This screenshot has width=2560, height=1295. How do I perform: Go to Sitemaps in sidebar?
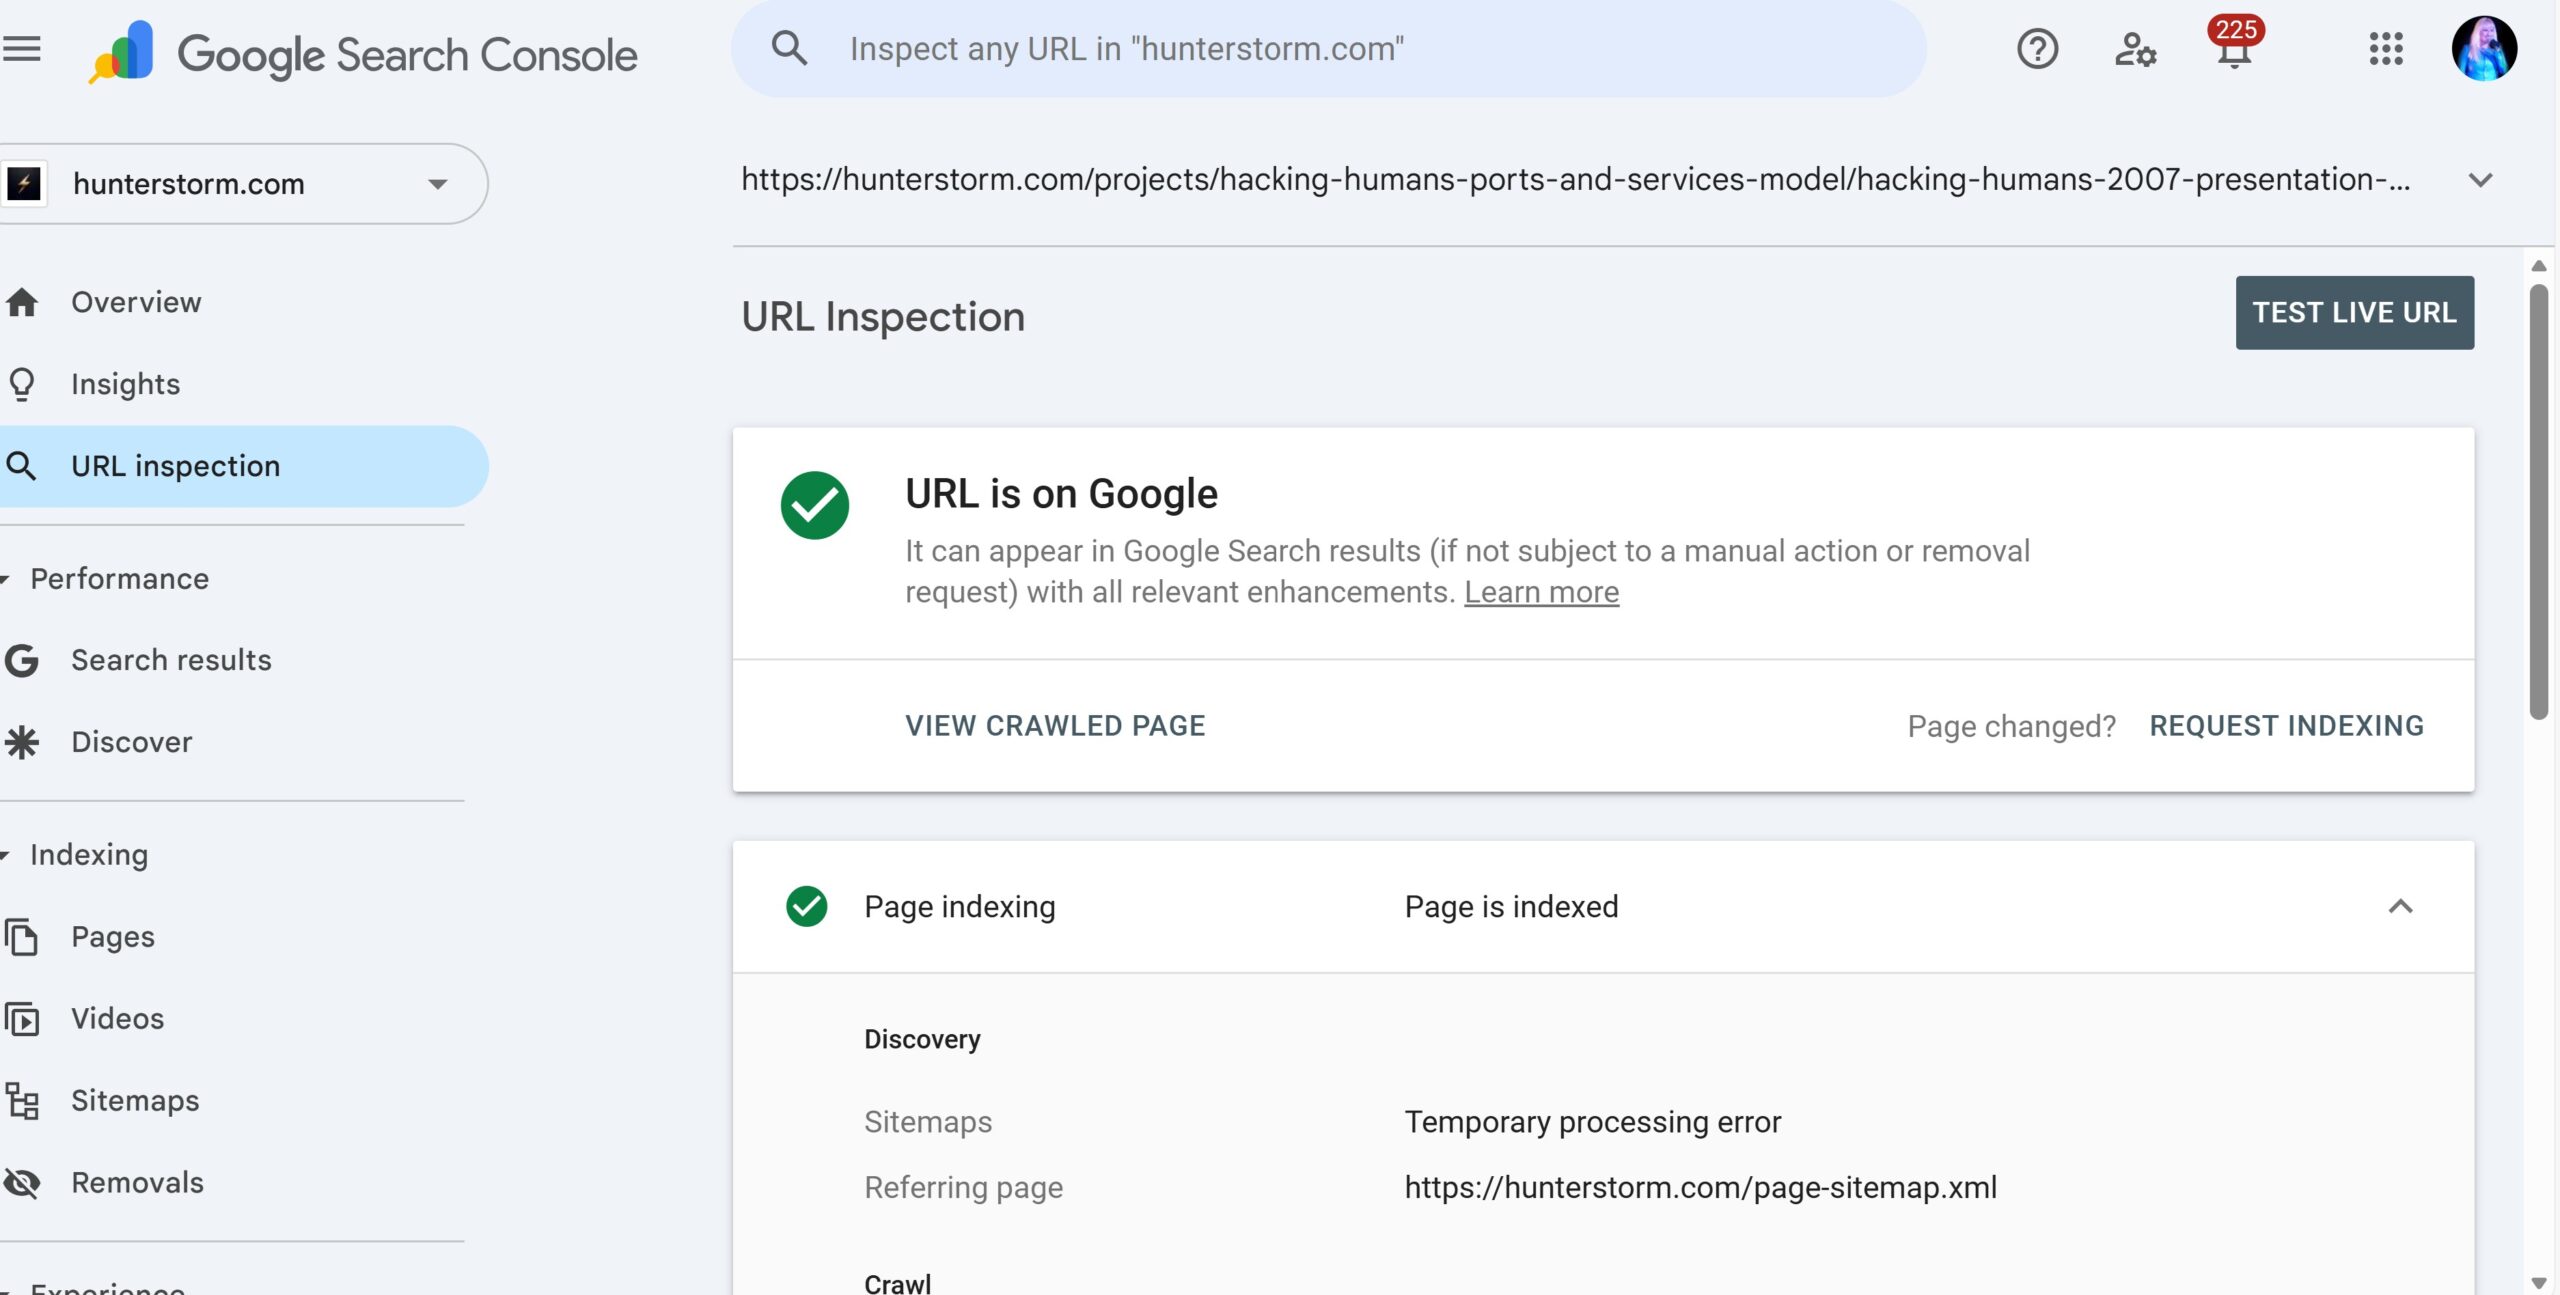(x=135, y=1100)
